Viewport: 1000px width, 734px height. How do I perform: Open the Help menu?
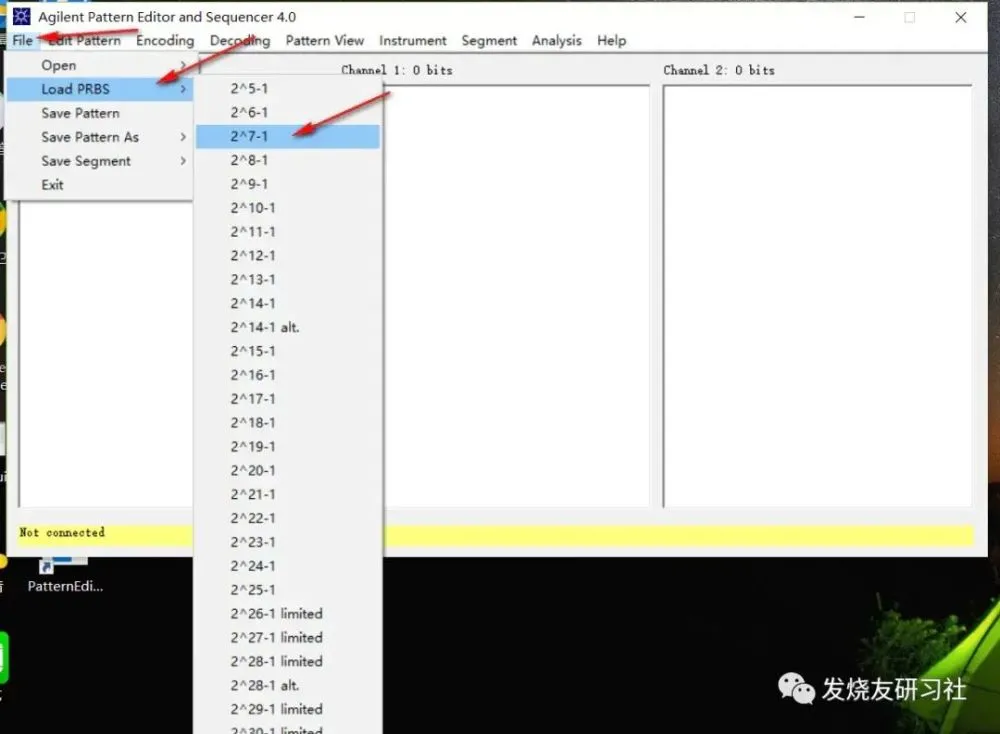pos(612,40)
